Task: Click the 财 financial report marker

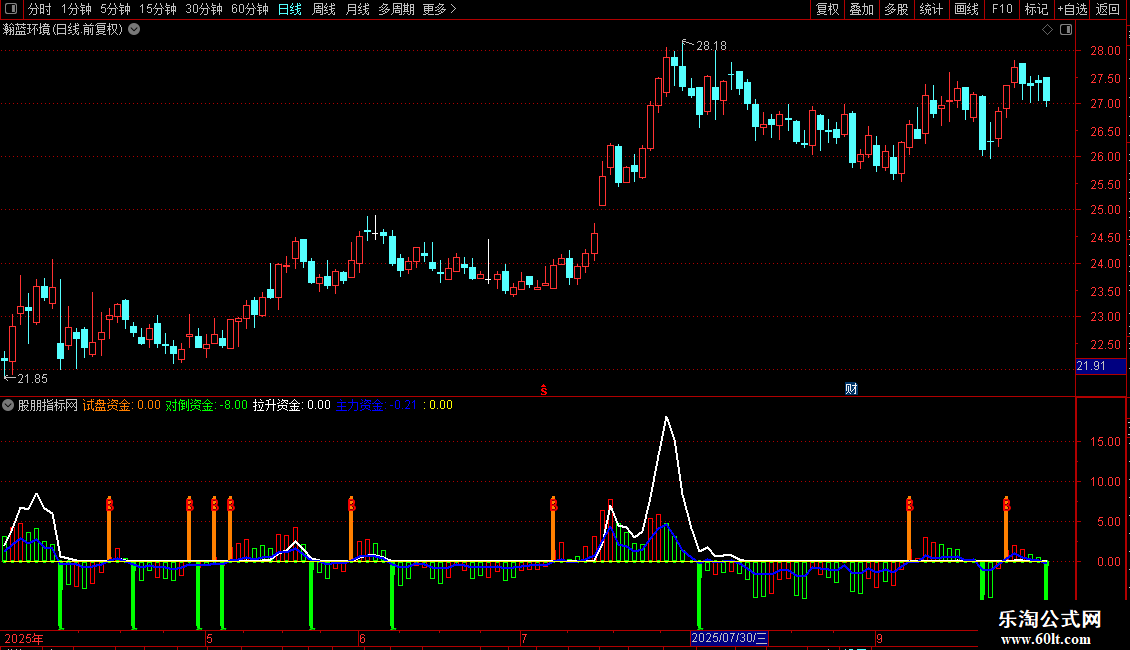Action: pos(851,389)
